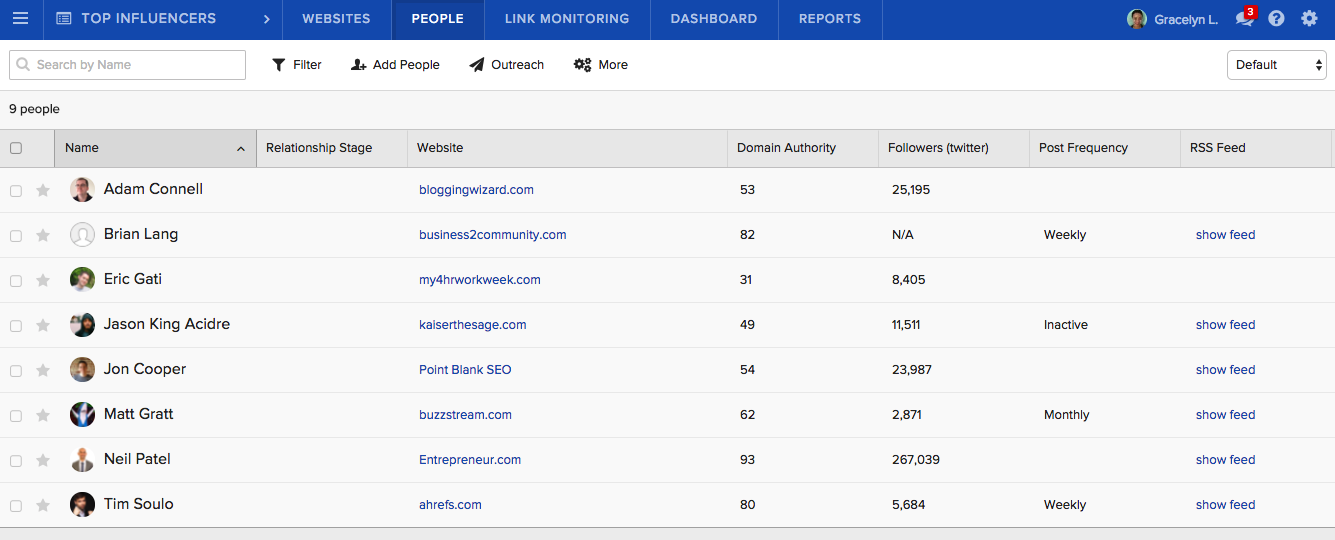This screenshot has height=540, width=1335.
Task: Open the Link Monitoring tab
Action: (567, 19)
